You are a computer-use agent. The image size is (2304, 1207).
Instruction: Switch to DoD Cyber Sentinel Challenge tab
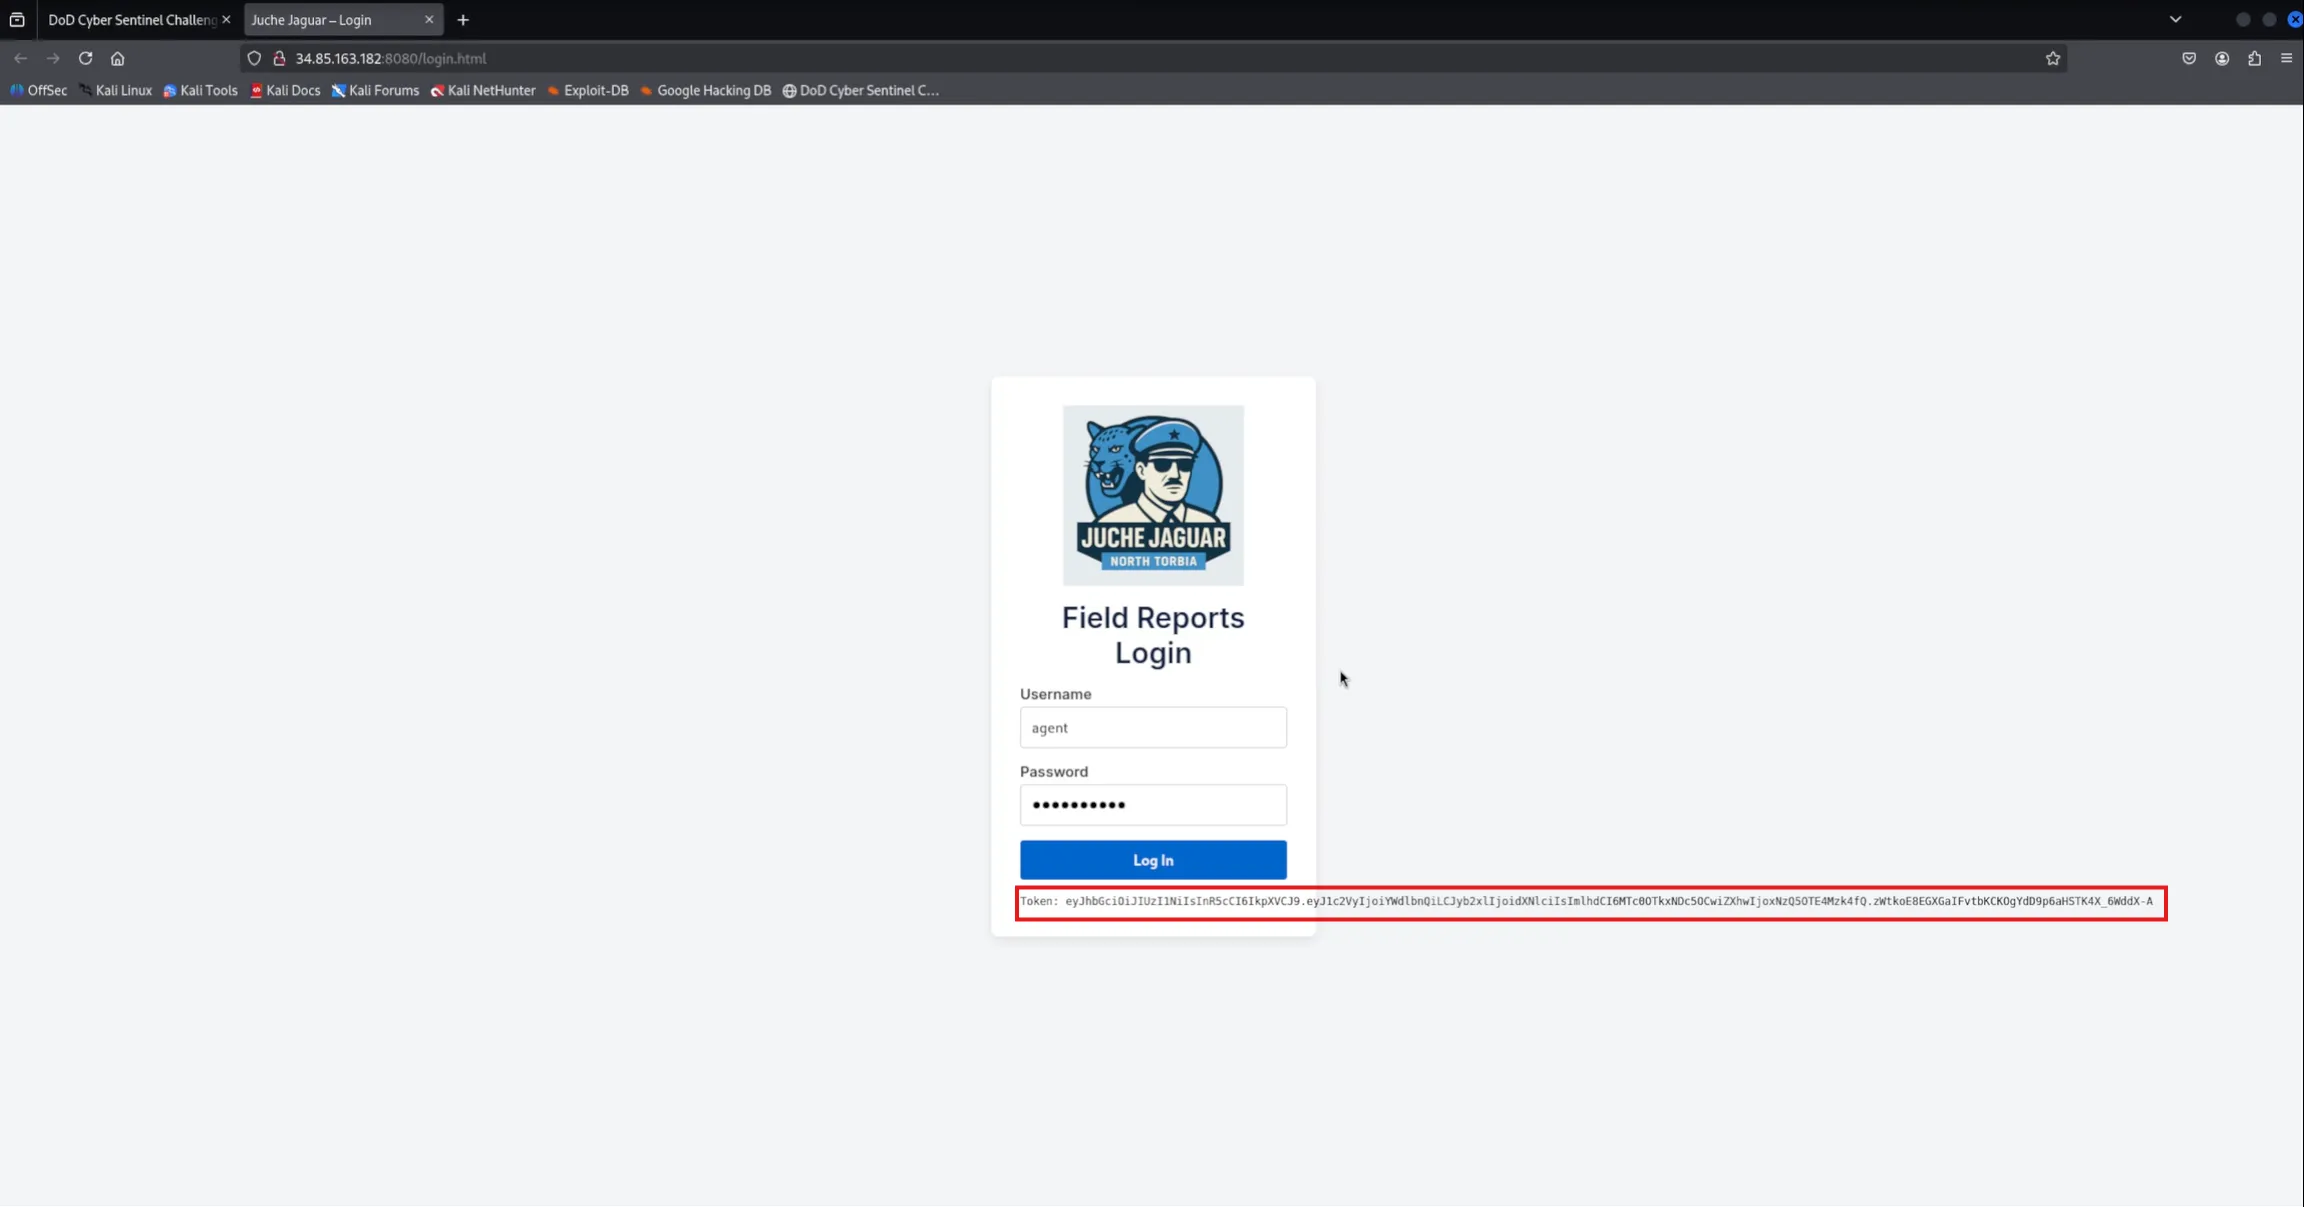pyautogui.click(x=130, y=19)
